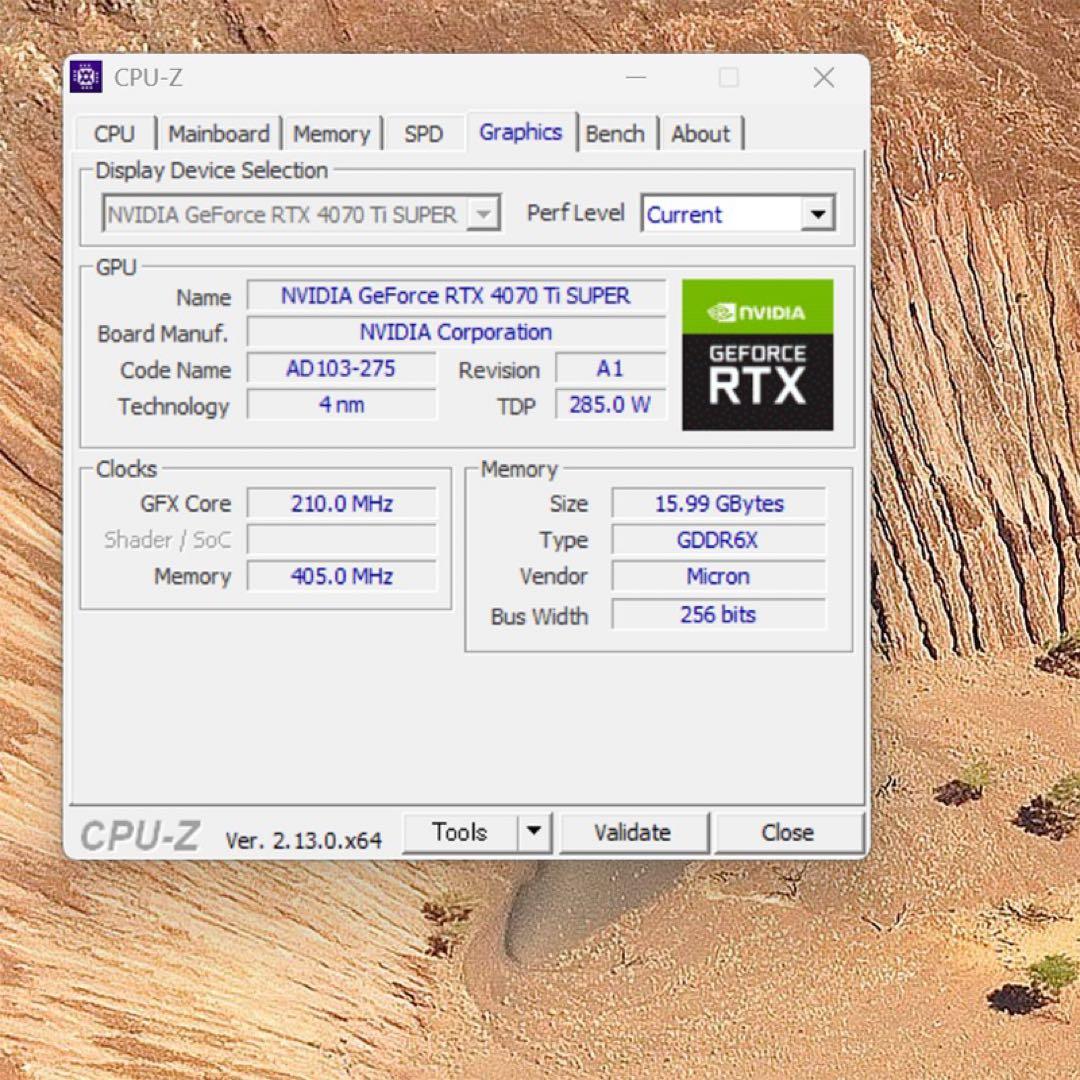Switch to the Graphics tab
The height and width of the screenshot is (1080, 1080).
point(520,132)
